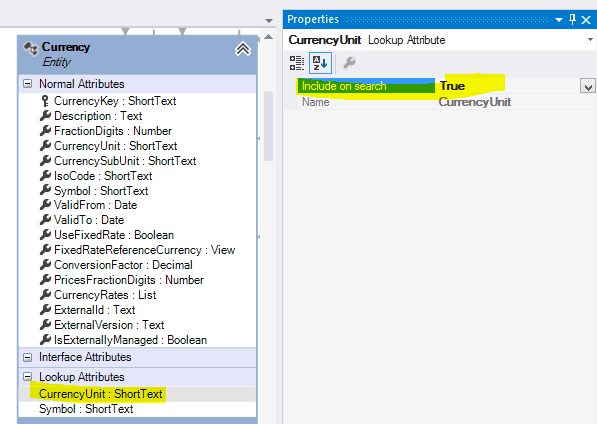Toggle auto-hide pin on Properties panel

pos(572,19)
